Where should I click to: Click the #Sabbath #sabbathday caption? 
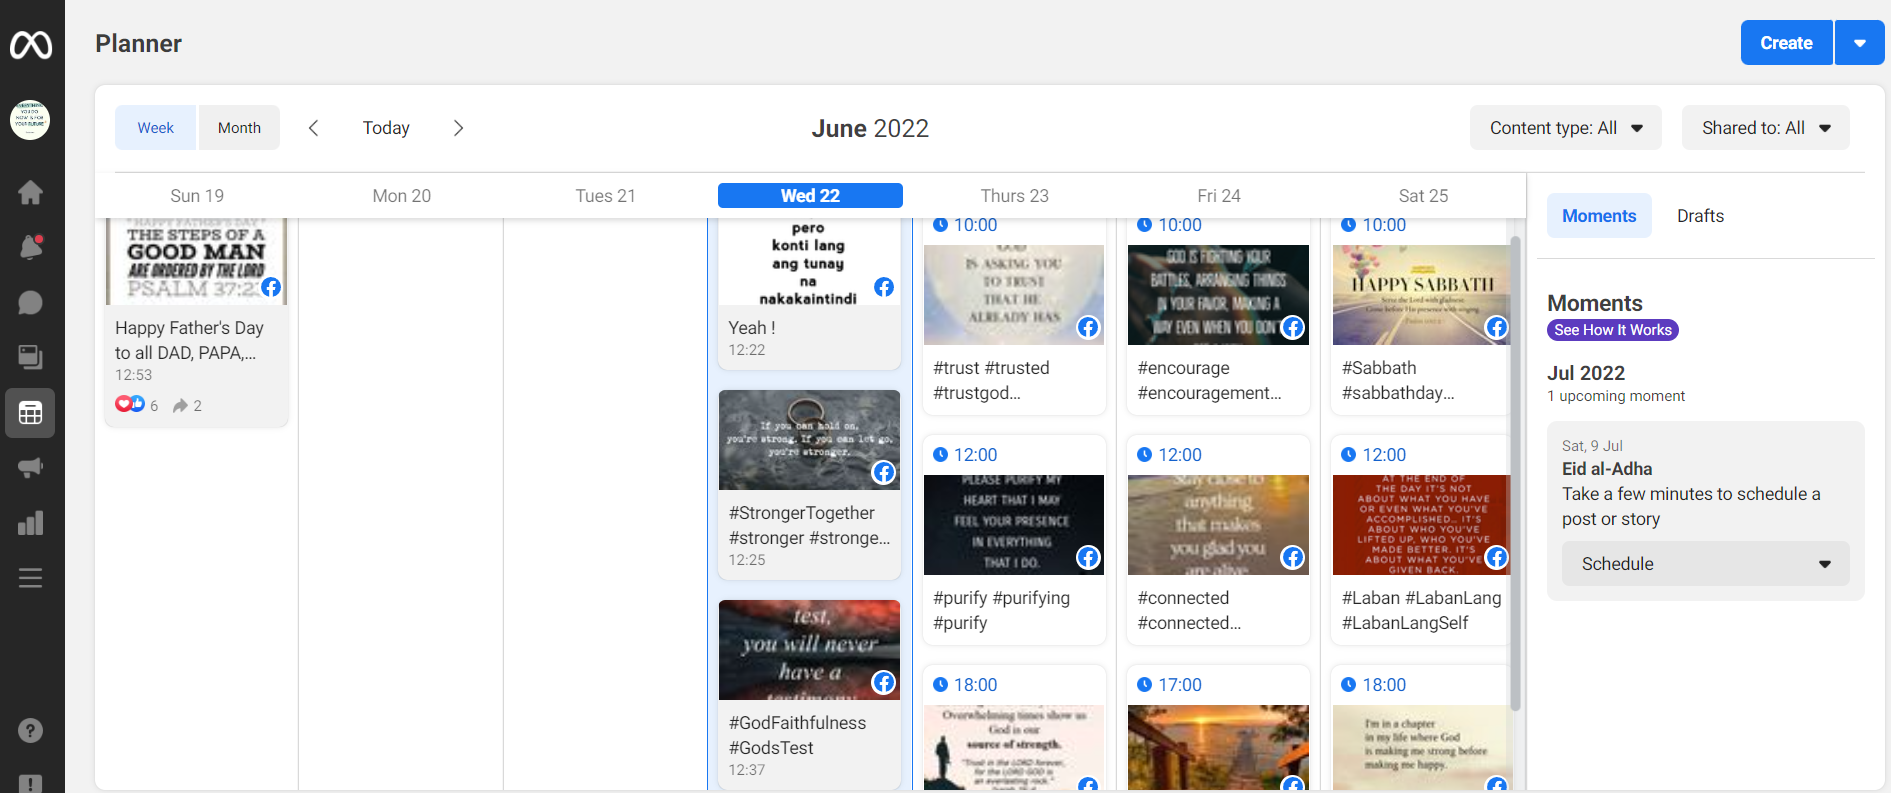click(x=1398, y=380)
